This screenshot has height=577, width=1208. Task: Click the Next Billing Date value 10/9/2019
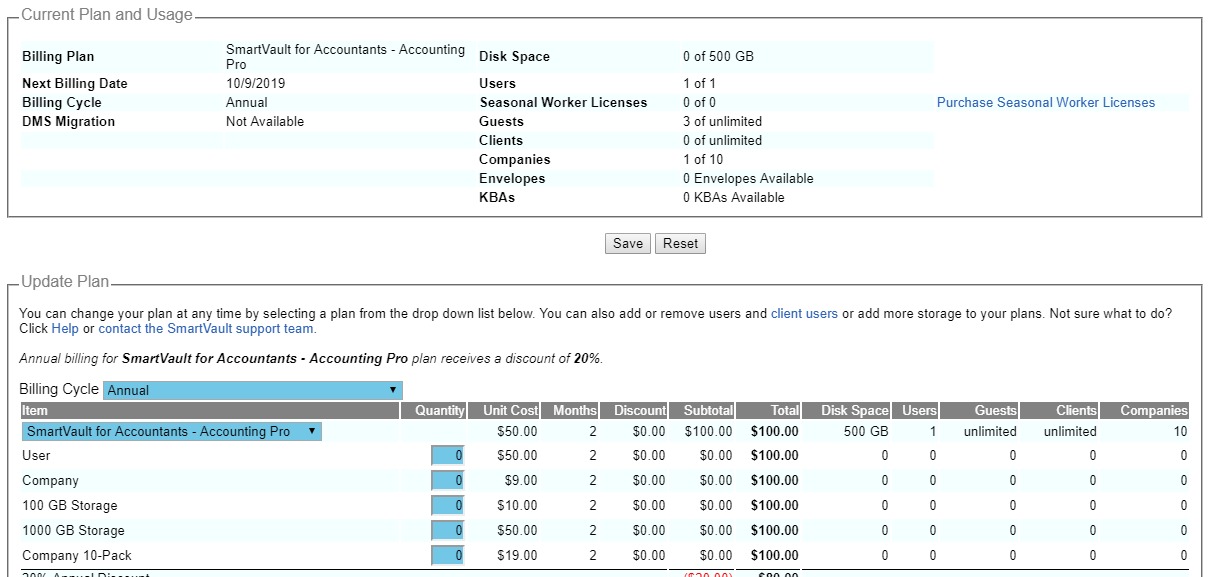tap(255, 84)
